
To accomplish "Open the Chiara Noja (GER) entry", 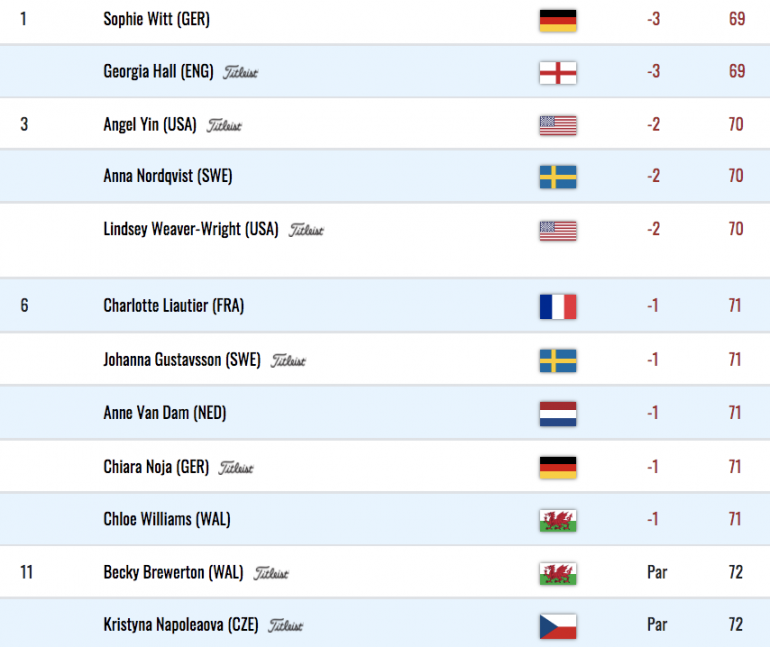I will [x=156, y=467].
